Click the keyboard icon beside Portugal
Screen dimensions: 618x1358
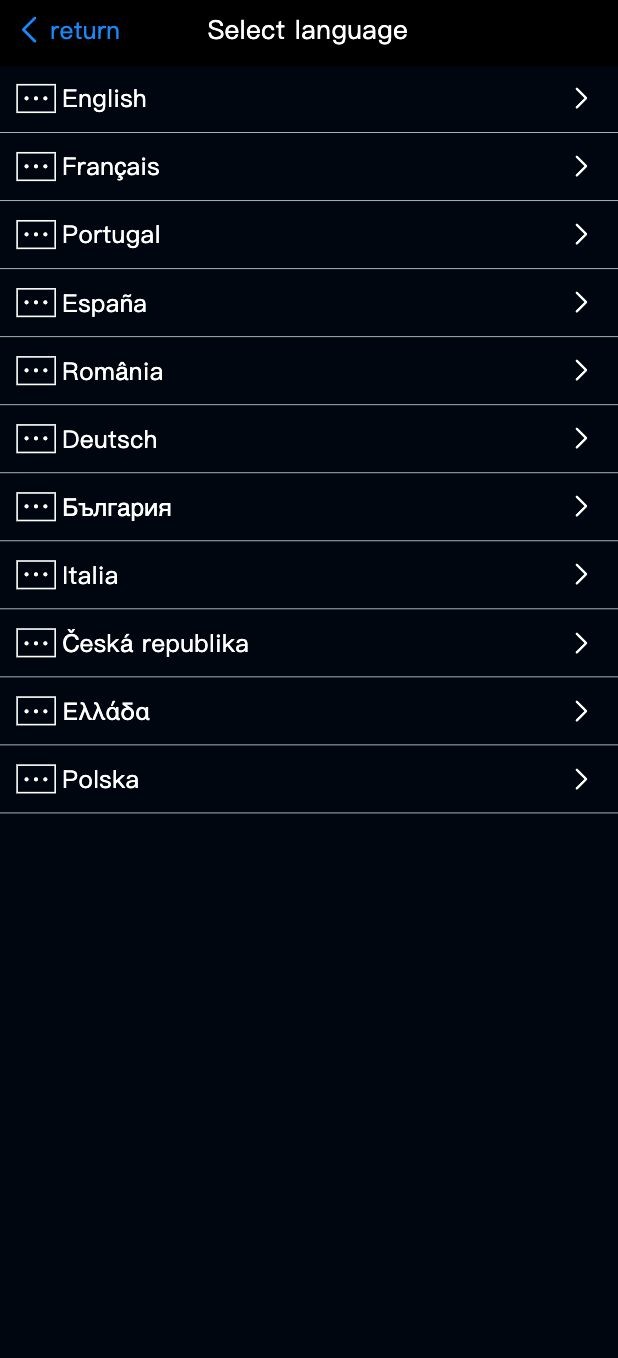(36, 235)
